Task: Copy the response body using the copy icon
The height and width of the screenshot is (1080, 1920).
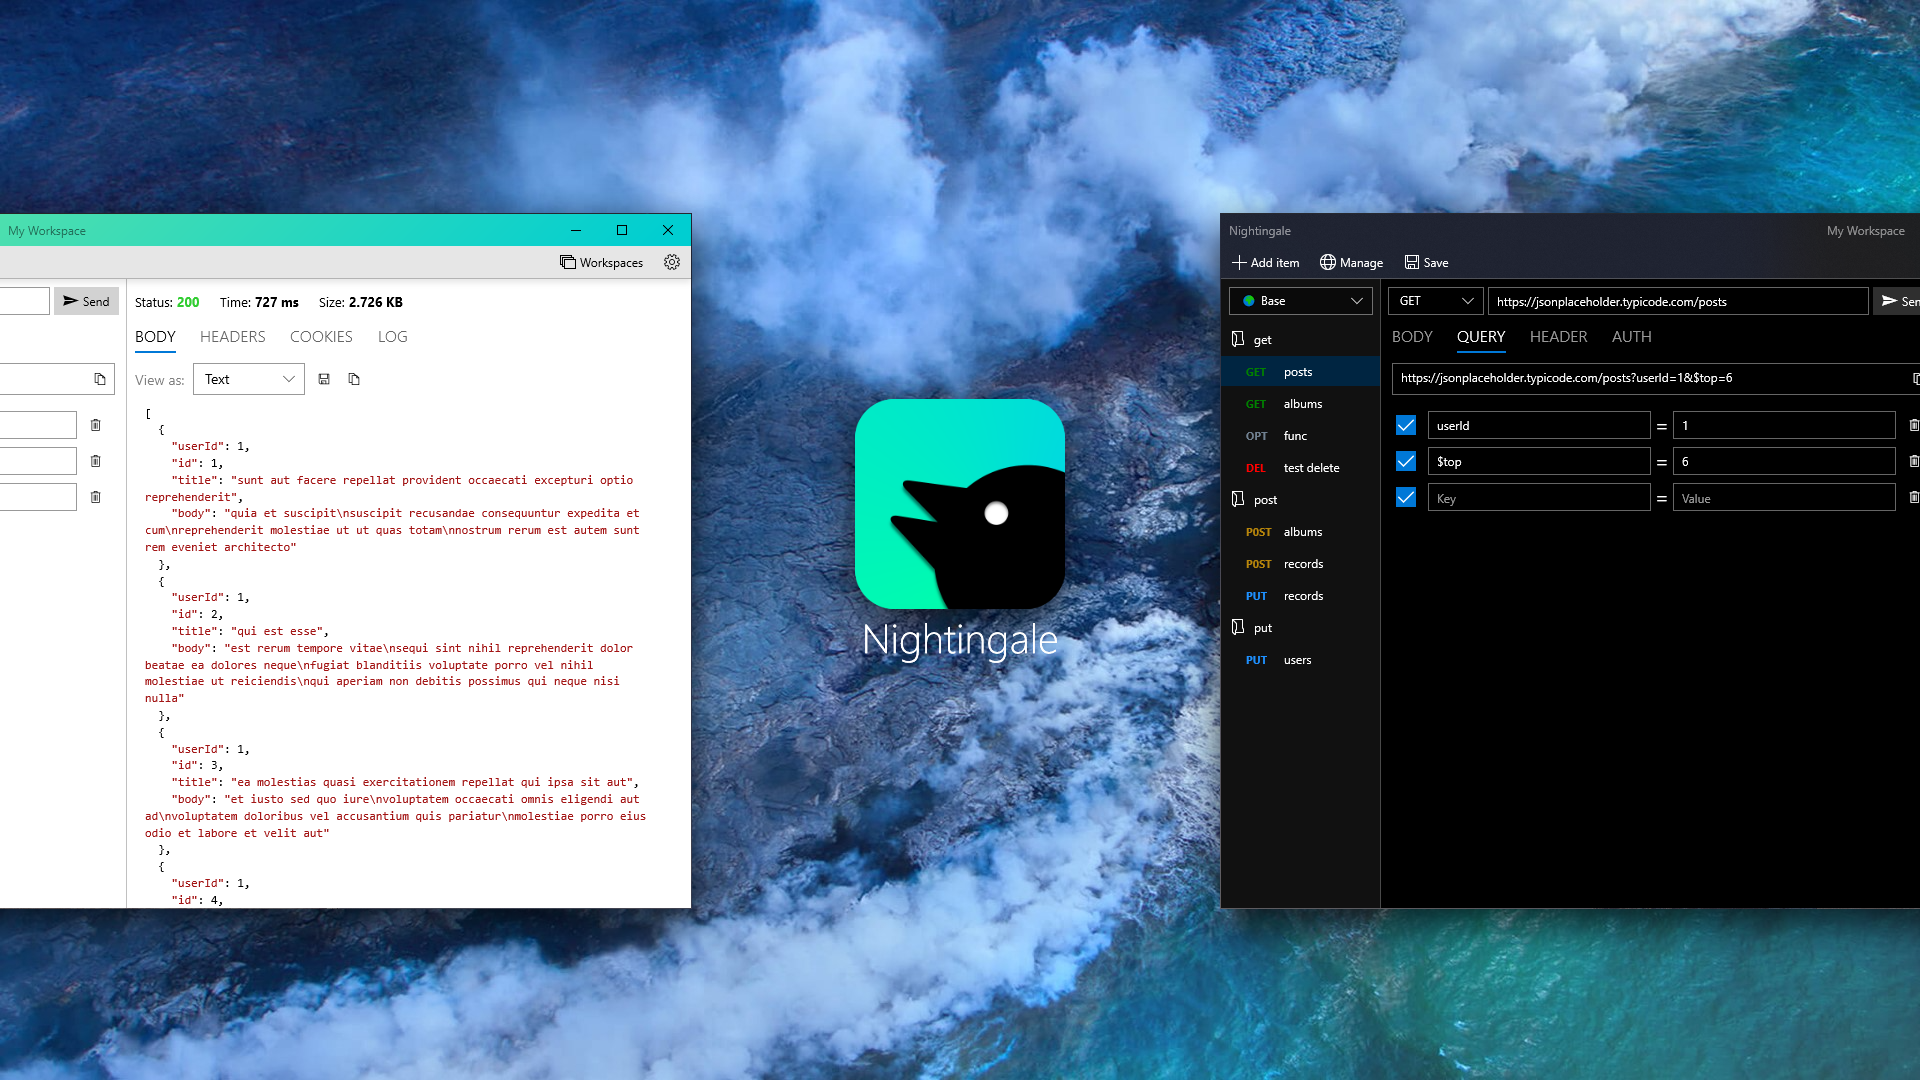Action: tap(354, 379)
